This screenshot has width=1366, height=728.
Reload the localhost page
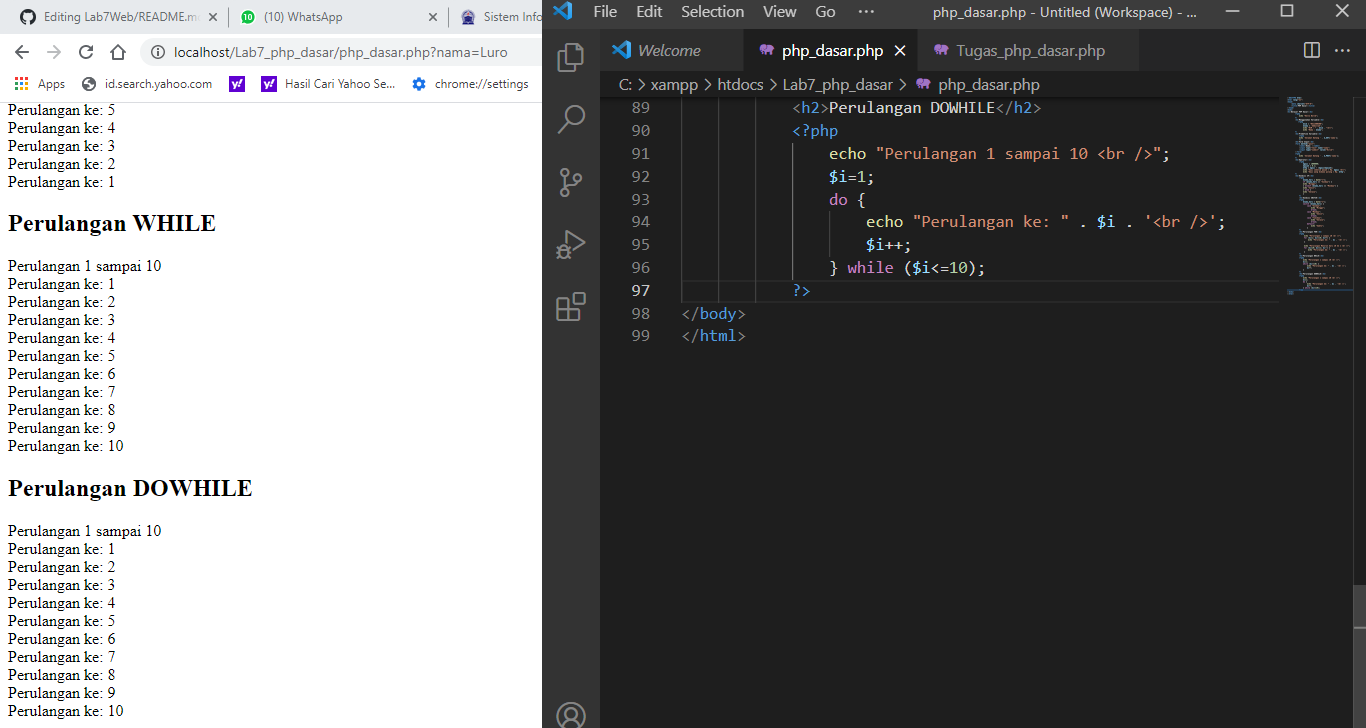pyautogui.click(x=86, y=52)
